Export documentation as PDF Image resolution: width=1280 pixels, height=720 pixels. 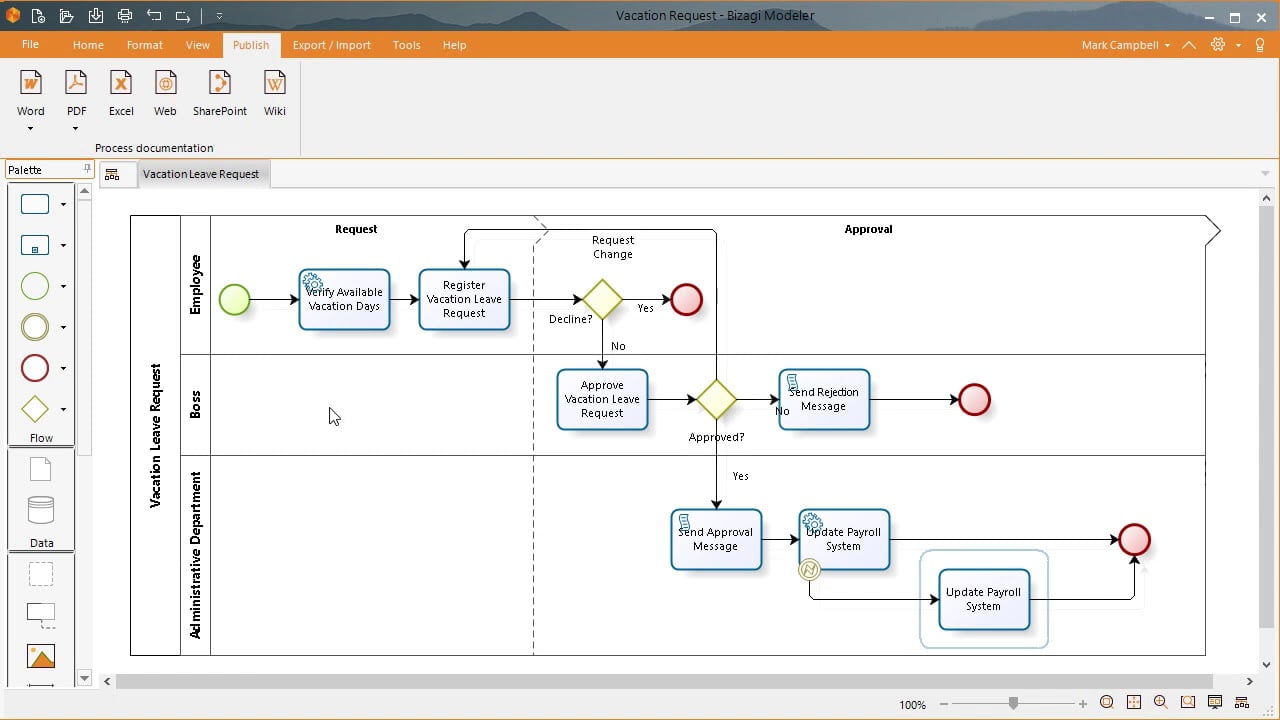click(x=77, y=94)
